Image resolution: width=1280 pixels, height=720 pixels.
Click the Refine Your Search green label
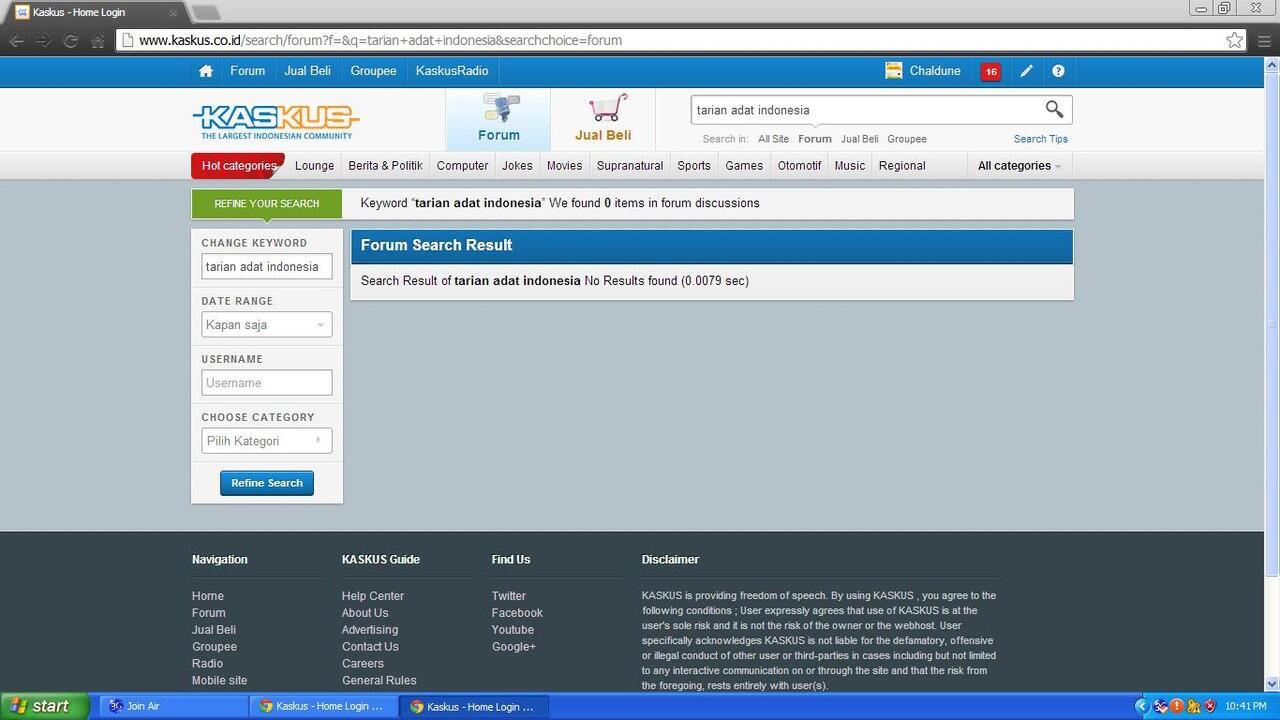266,204
